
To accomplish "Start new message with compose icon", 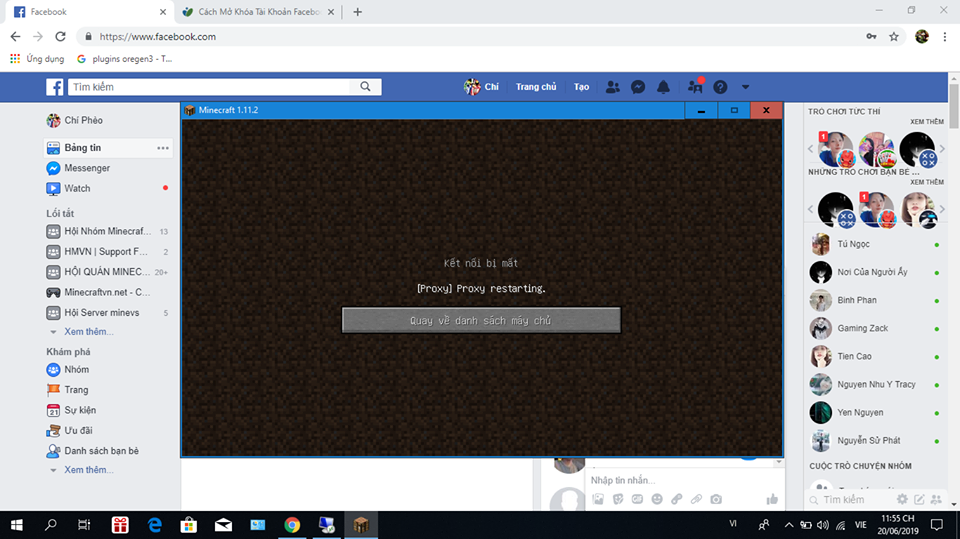I will [919, 500].
